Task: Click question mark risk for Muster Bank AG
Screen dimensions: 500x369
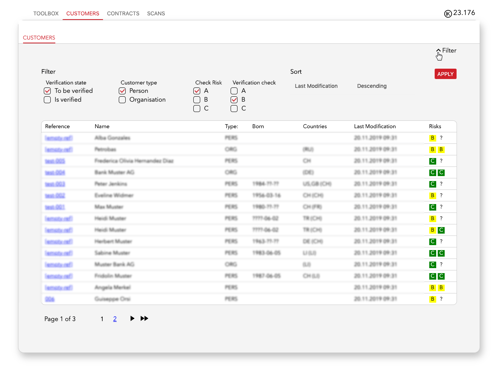Action: [x=441, y=265]
